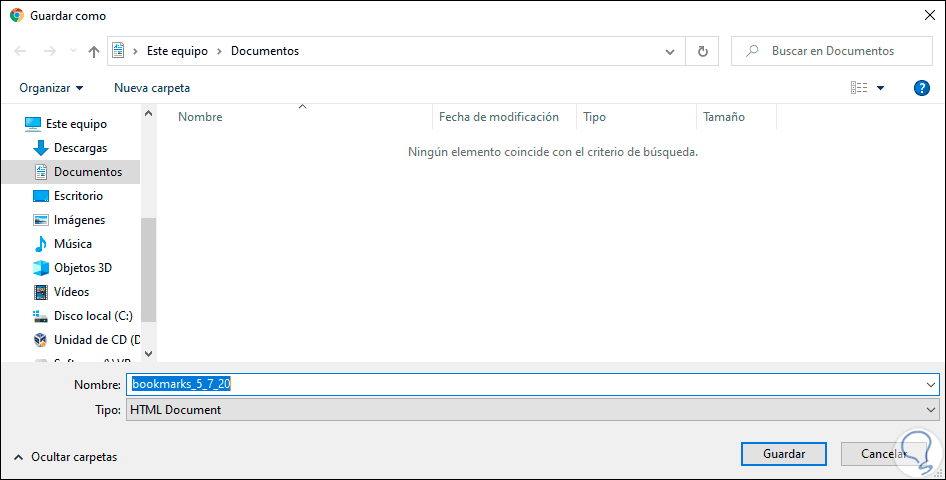Select 'Este equipo' in the navigation tree
The height and width of the screenshot is (480, 946).
tap(77, 124)
